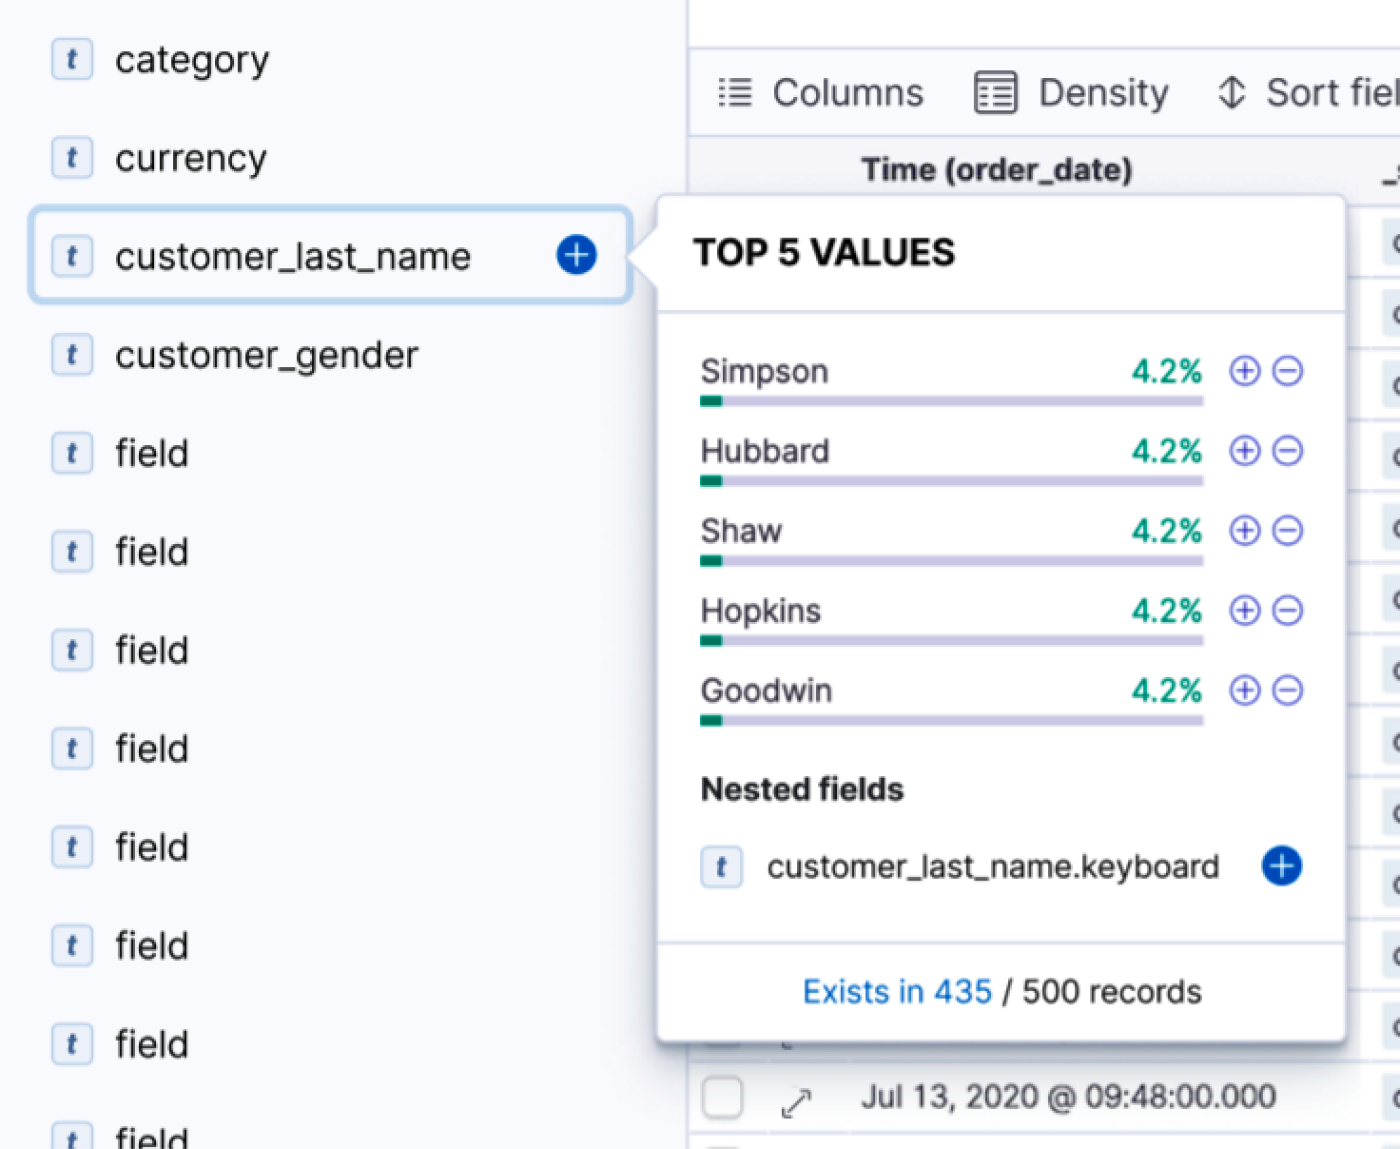Click the text type icon next to customer_gender
This screenshot has height=1149, width=1400.
click(71, 354)
